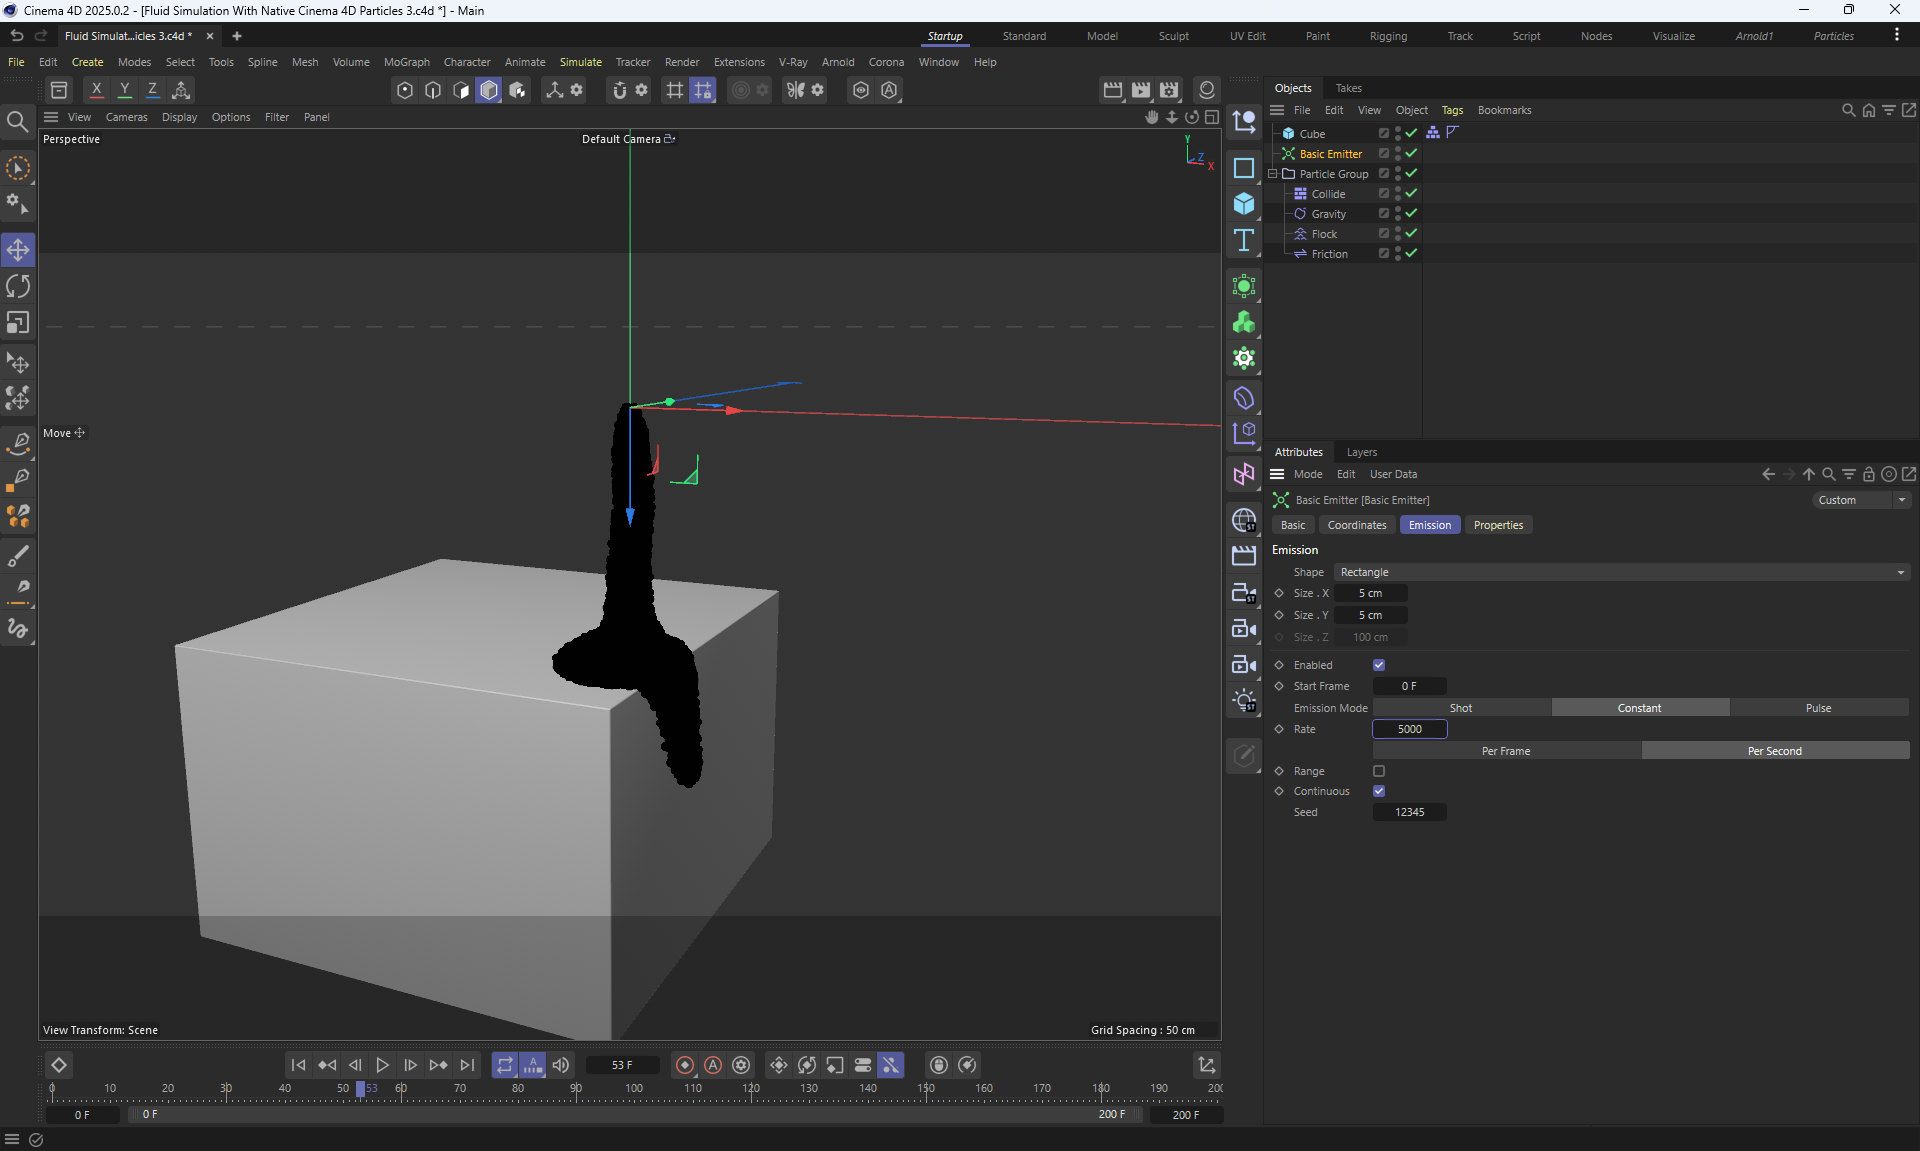Uncheck the Continuous checkbox
The height and width of the screenshot is (1151, 1920).
1379,791
